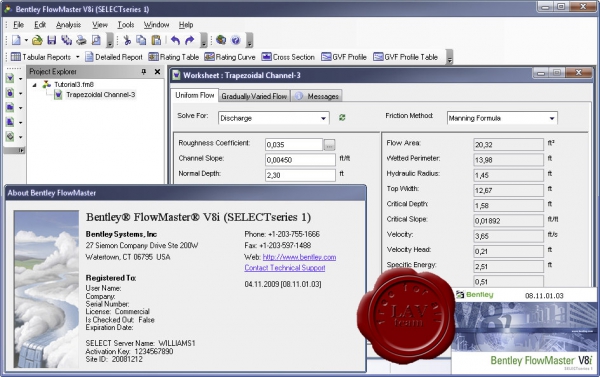Open the Rating Curve
600x377 pixels.
pos(230,57)
